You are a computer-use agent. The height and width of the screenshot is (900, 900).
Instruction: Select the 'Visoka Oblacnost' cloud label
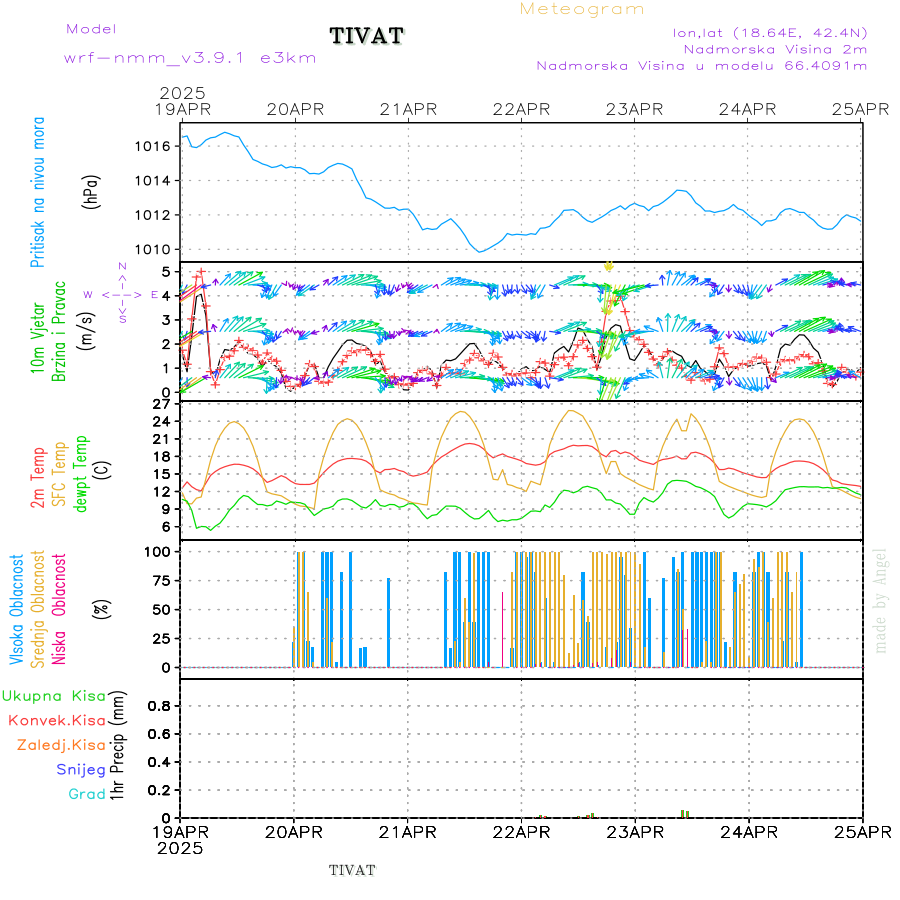click(x=18, y=610)
